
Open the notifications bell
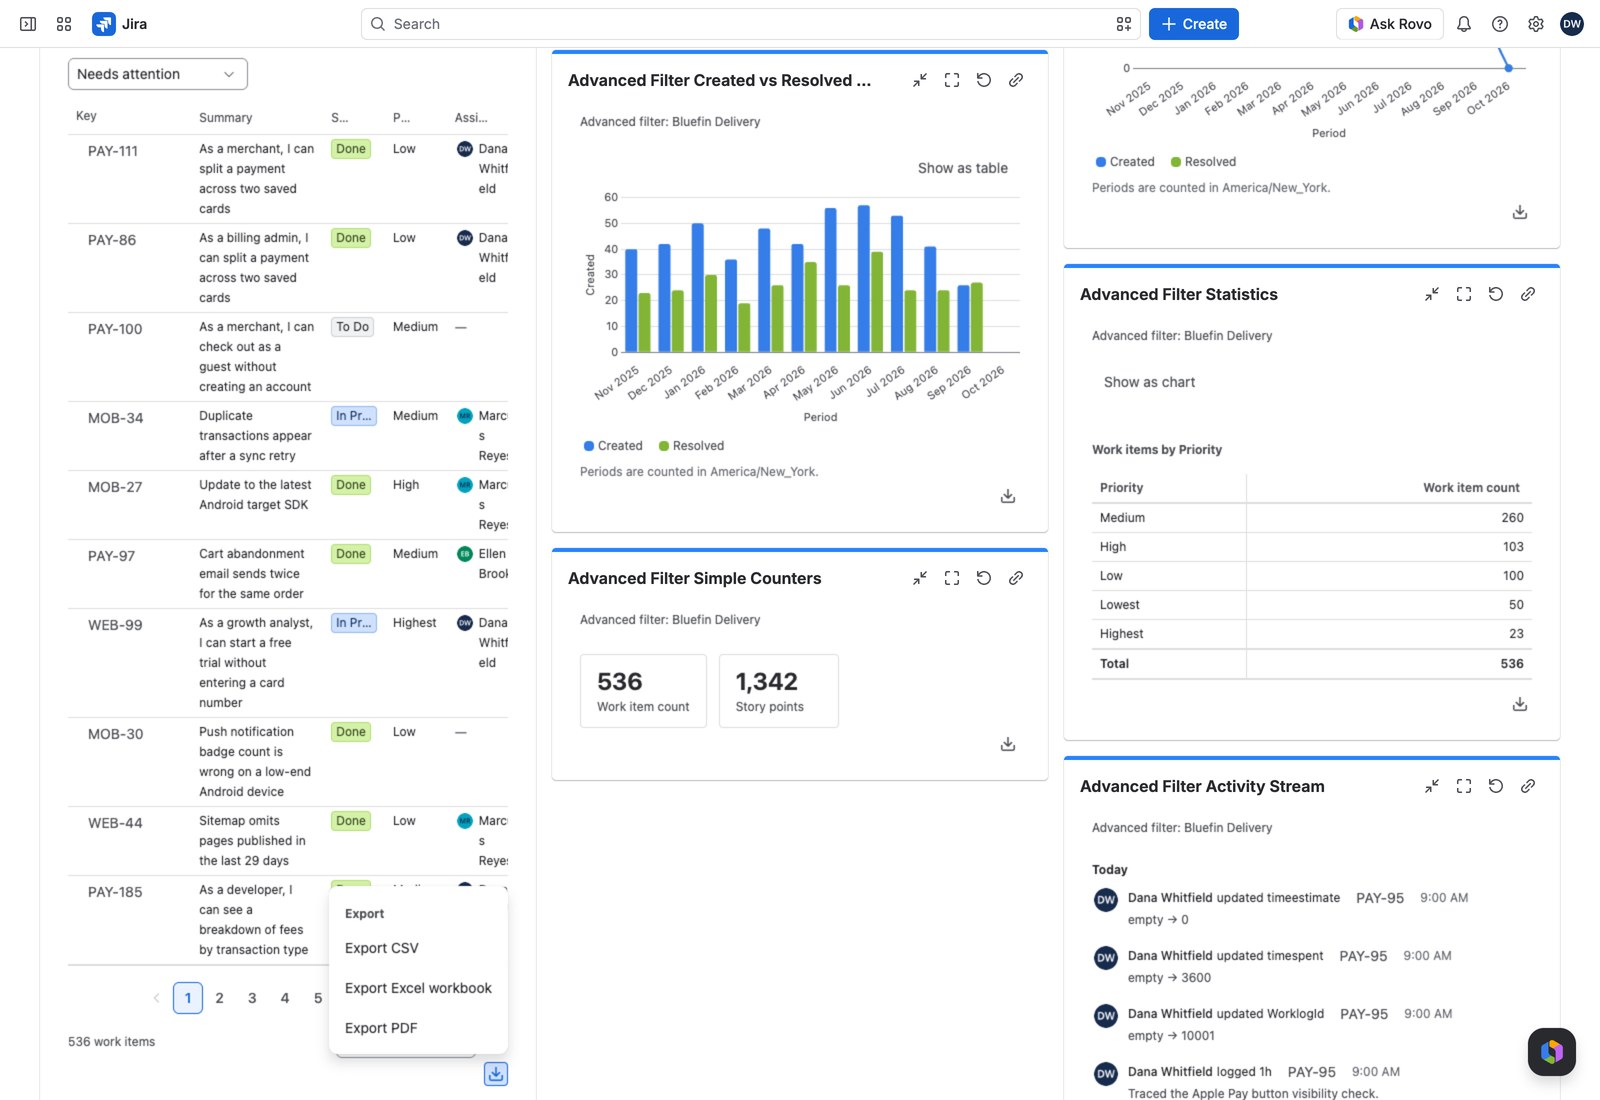point(1464,24)
